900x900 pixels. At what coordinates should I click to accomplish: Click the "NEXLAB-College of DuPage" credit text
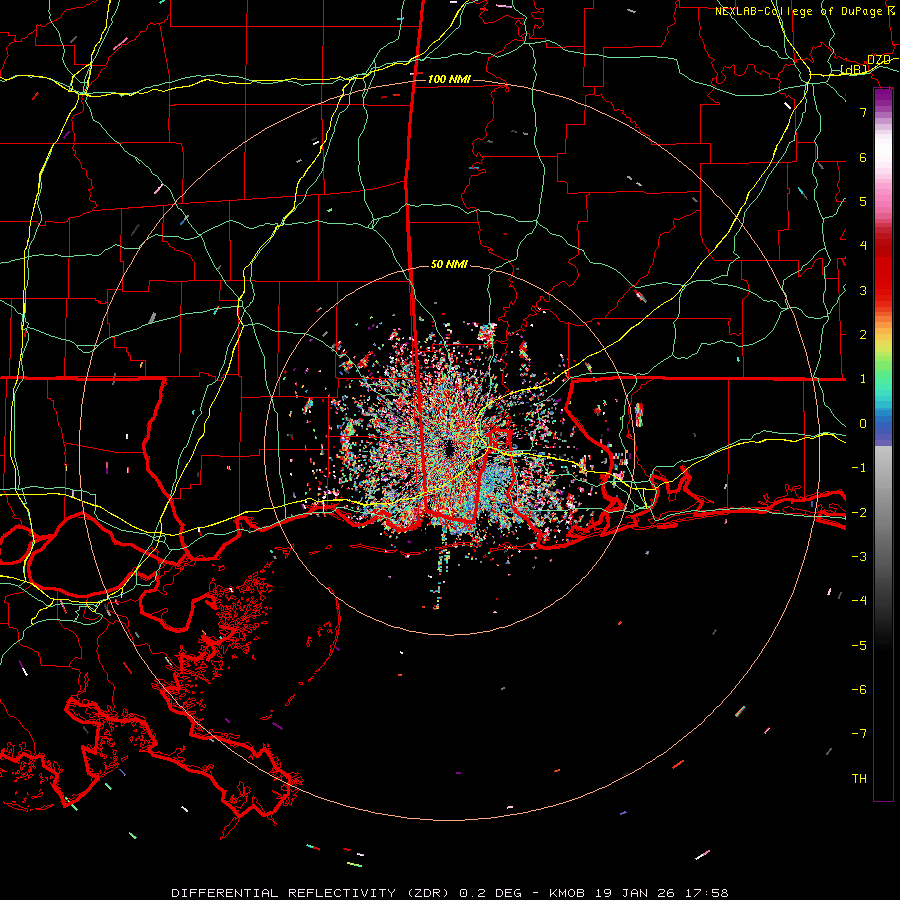coord(800,11)
